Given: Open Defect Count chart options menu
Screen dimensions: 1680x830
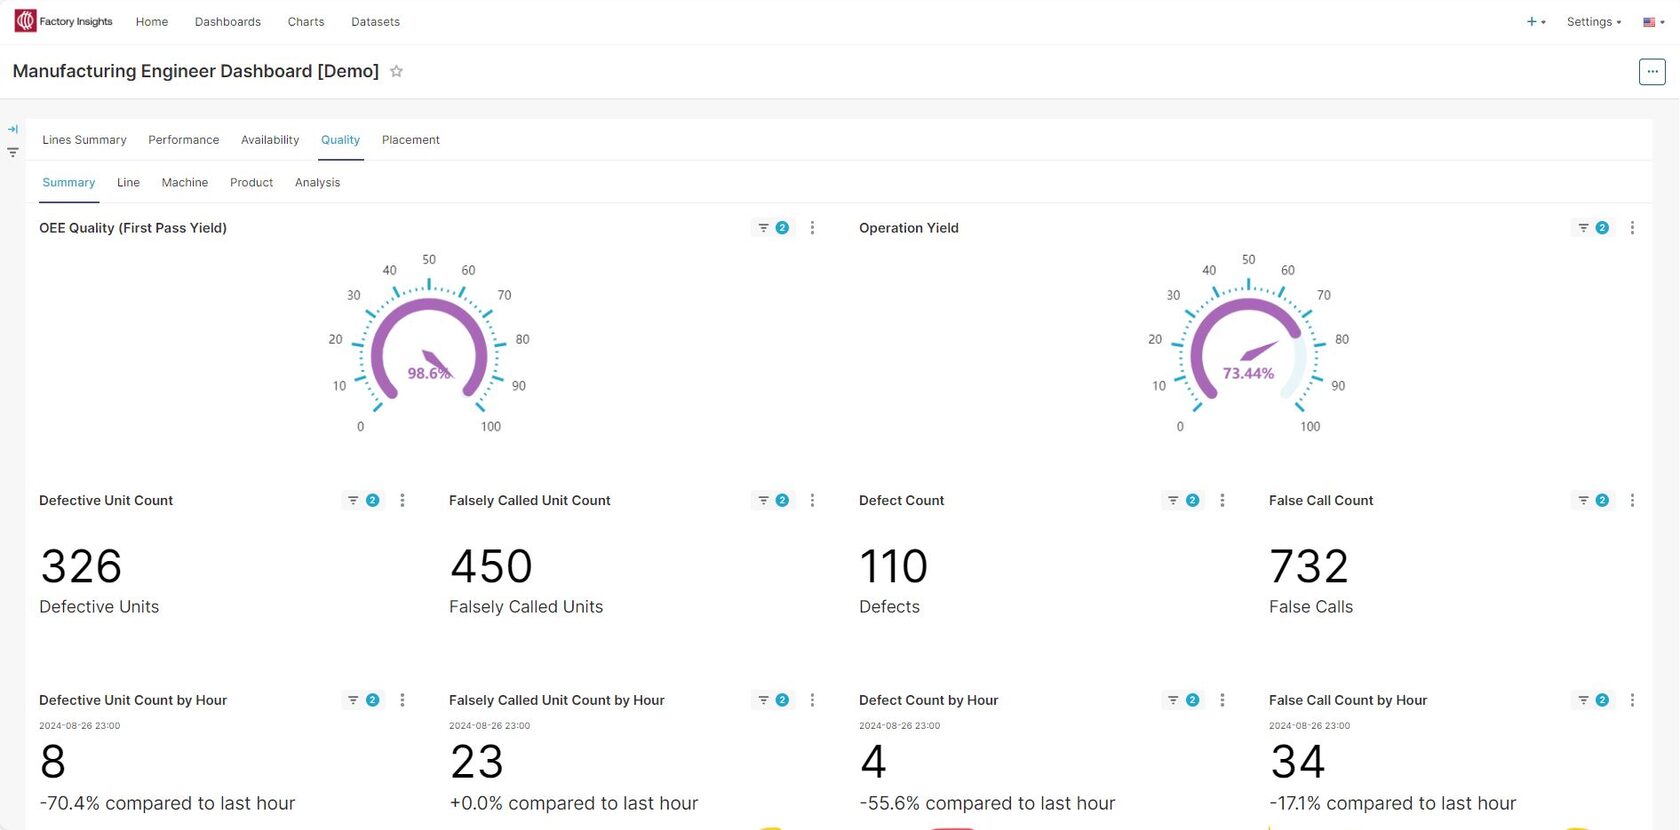Looking at the screenshot, I should 1222,500.
